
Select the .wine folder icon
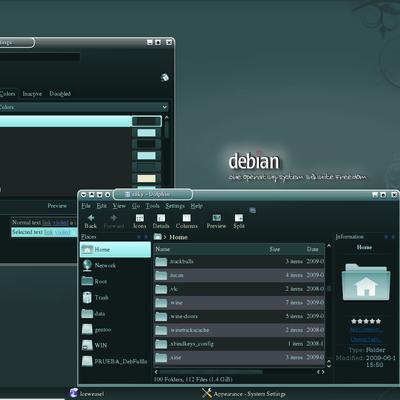(x=161, y=302)
